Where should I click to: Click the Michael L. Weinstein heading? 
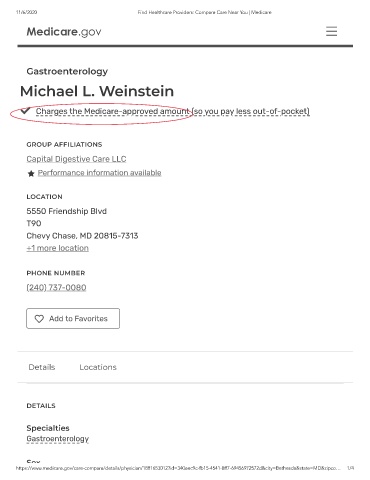tap(97, 91)
